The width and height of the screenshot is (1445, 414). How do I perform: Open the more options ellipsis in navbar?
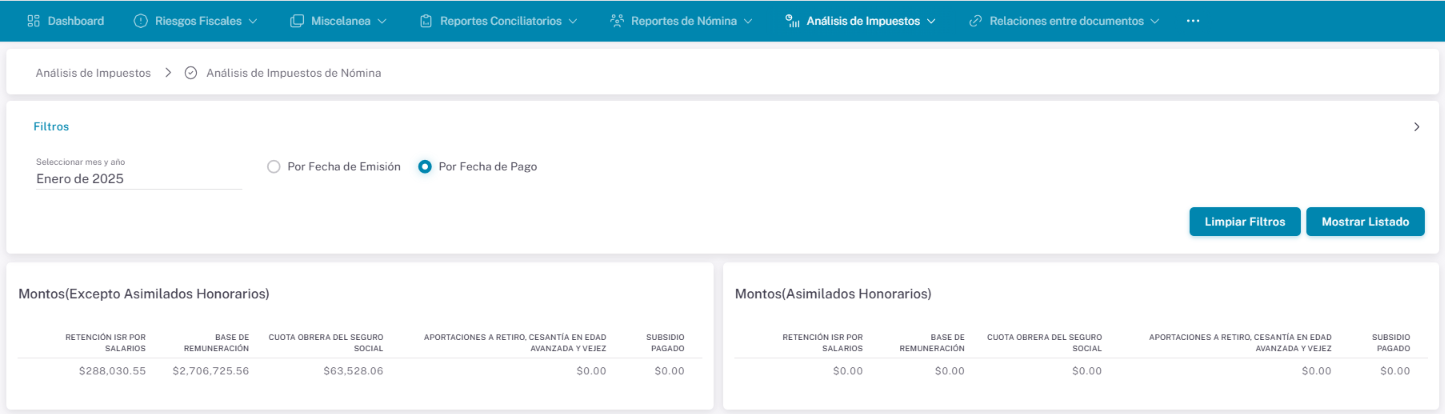click(1193, 21)
